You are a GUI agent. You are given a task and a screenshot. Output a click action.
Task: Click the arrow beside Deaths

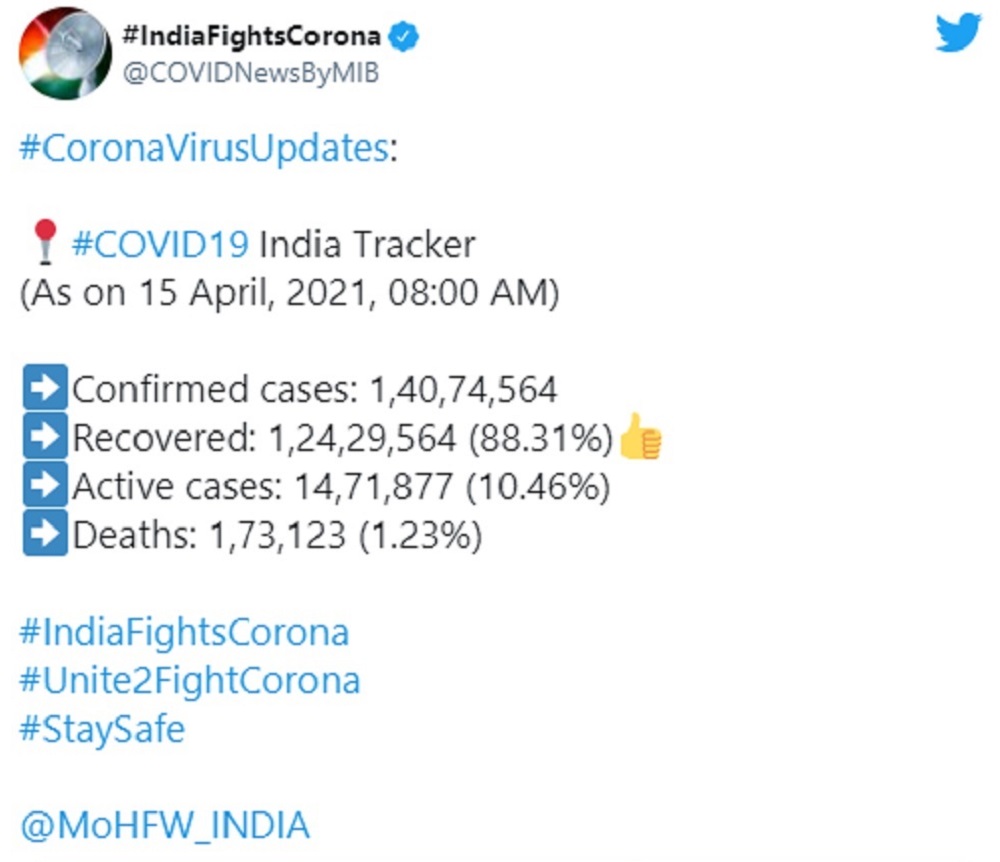coord(44,537)
